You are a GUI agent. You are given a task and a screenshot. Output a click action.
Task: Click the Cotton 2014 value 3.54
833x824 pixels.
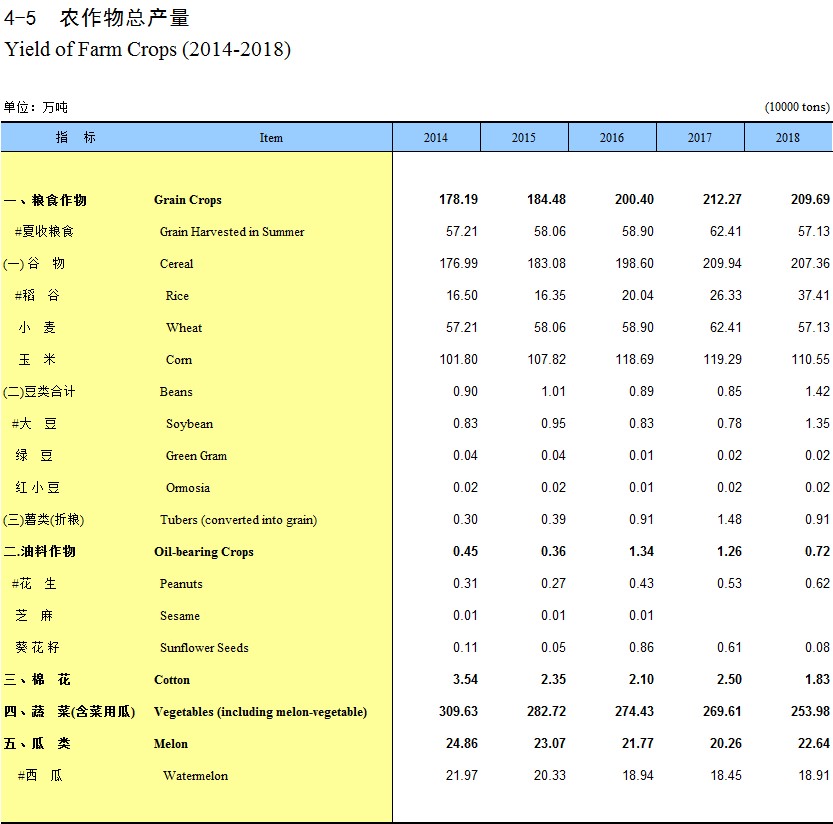tap(465, 680)
